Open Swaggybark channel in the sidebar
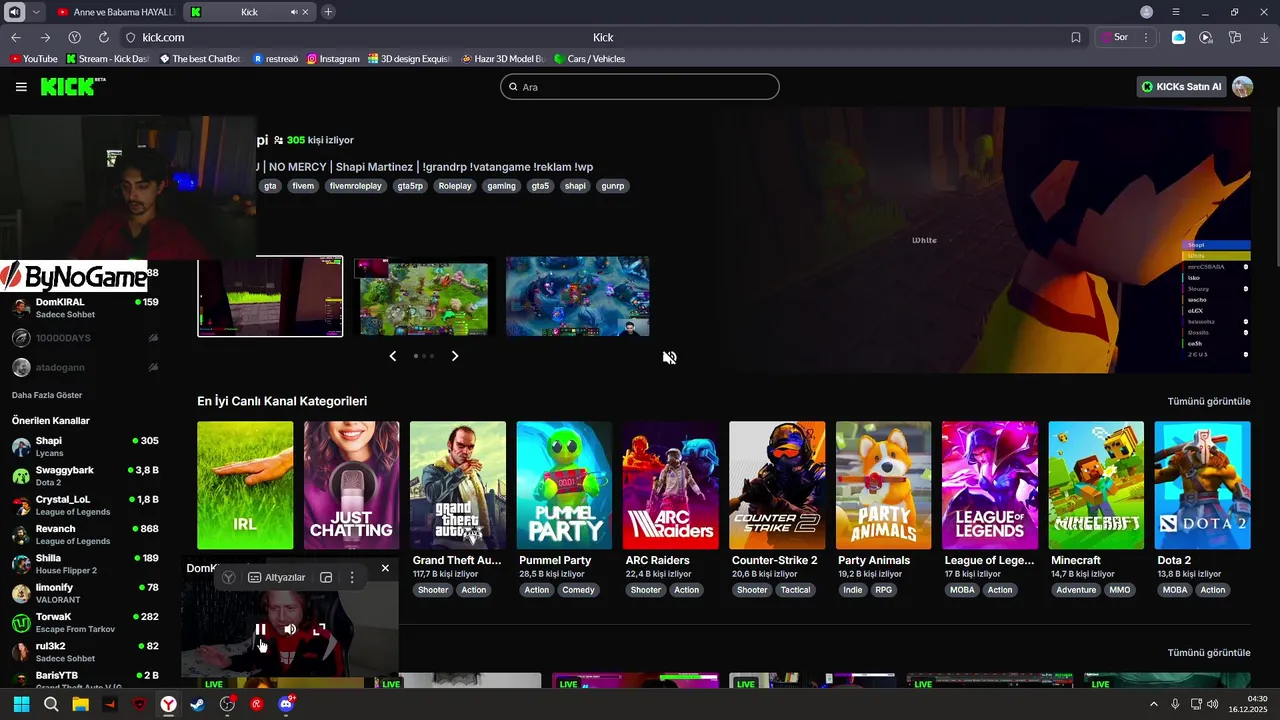This screenshot has width=1280, height=720. click(x=85, y=476)
